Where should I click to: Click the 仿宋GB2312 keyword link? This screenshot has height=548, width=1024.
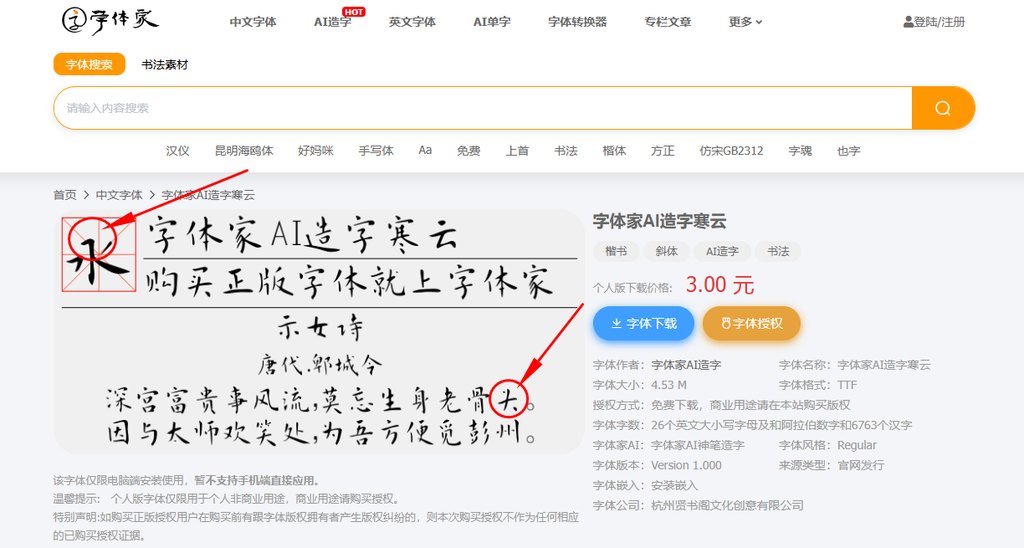coord(731,151)
